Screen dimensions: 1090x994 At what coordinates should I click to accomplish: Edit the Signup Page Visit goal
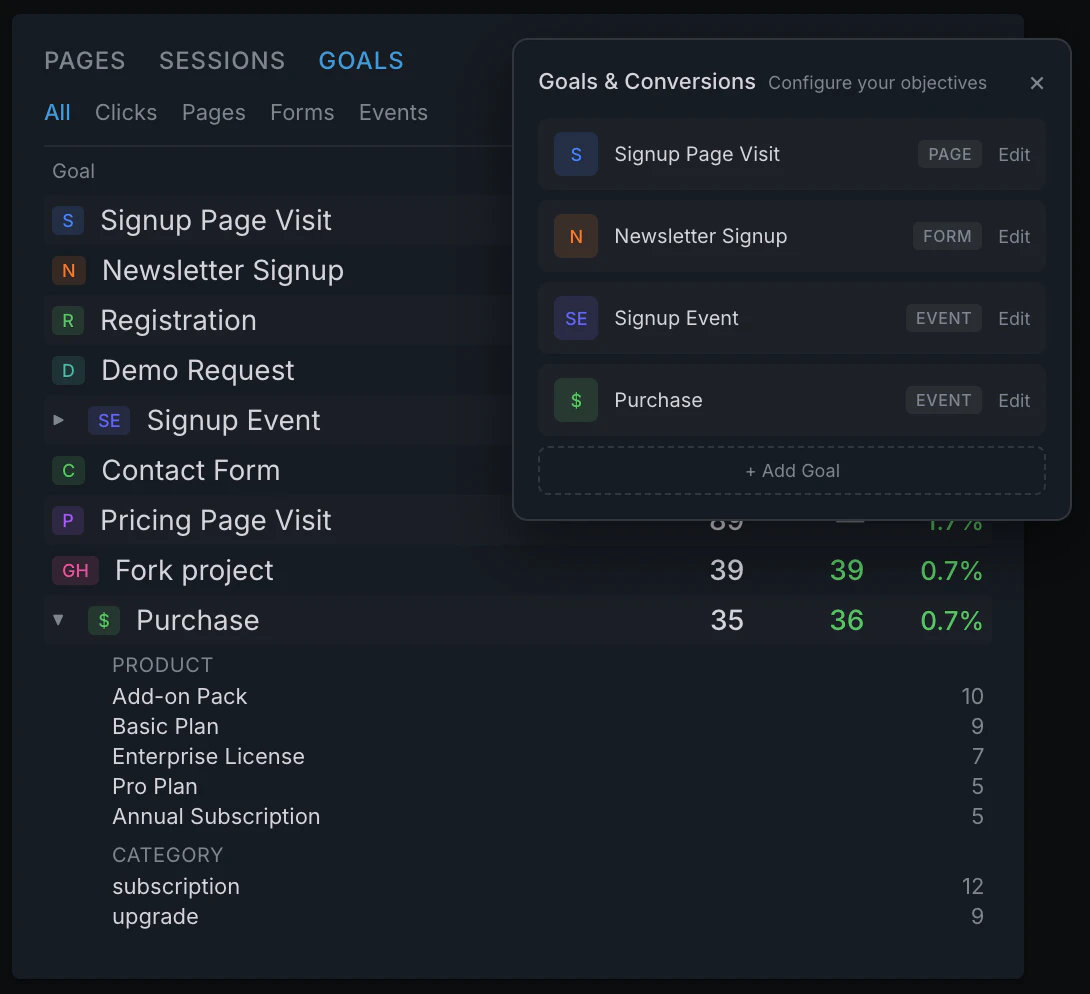(1014, 154)
